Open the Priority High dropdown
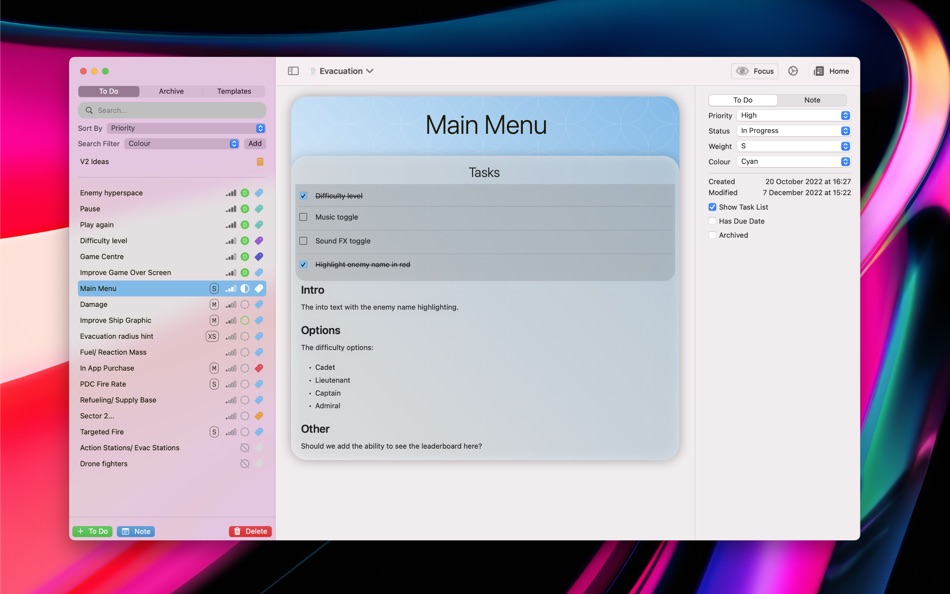 click(793, 115)
